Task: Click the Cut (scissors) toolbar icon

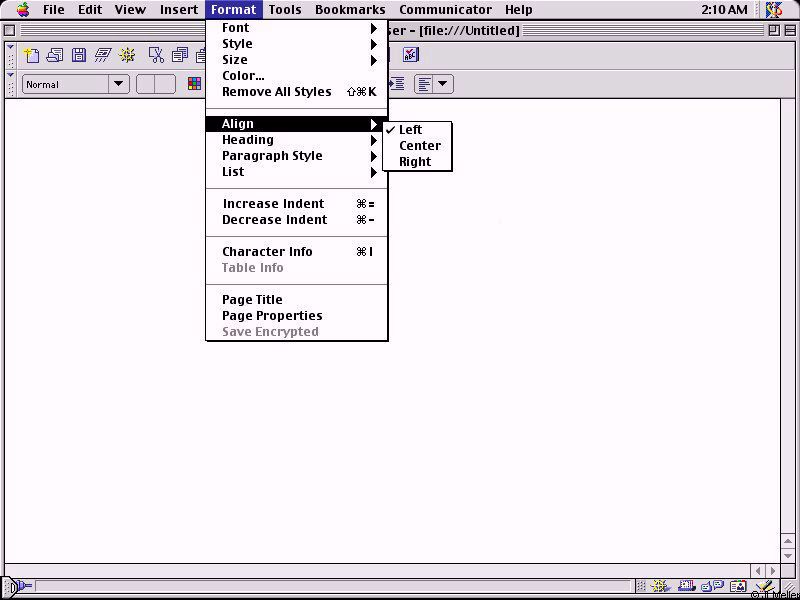Action: tap(156, 55)
